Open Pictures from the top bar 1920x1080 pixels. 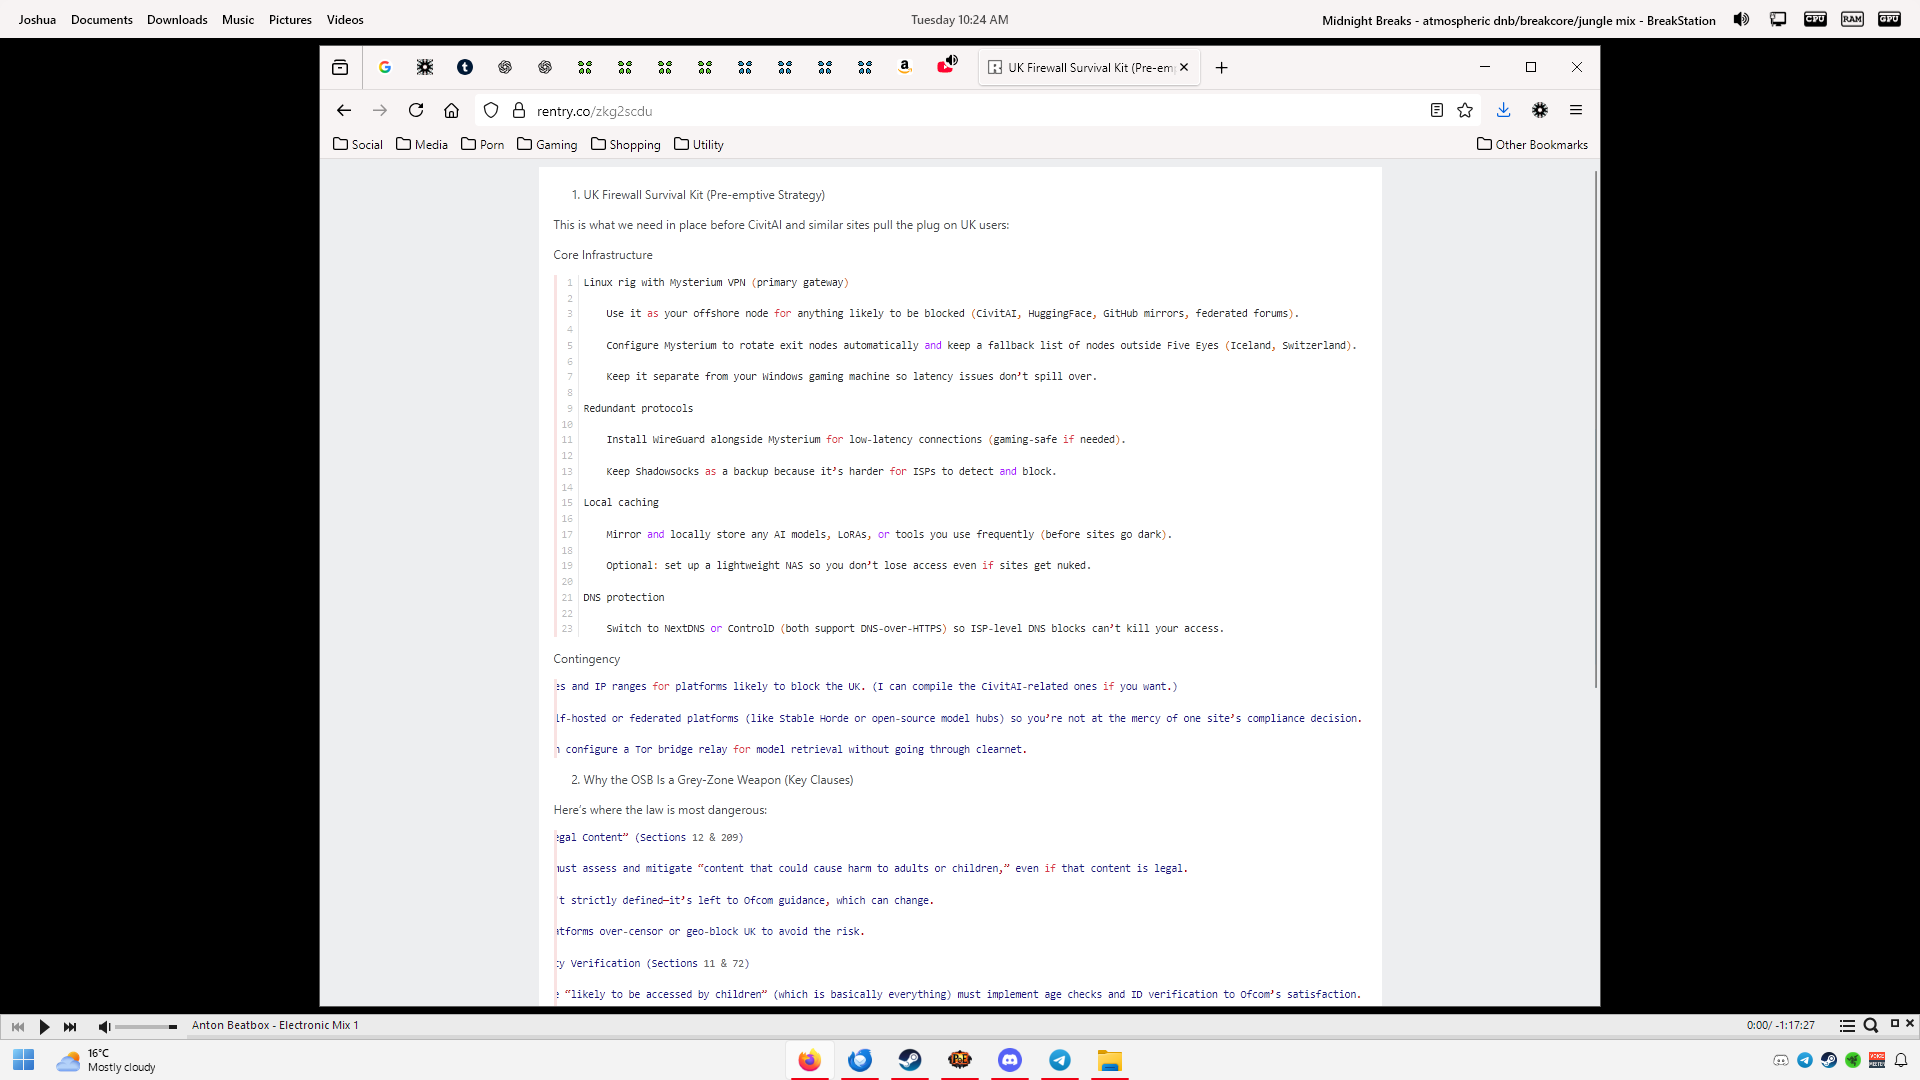(290, 19)
